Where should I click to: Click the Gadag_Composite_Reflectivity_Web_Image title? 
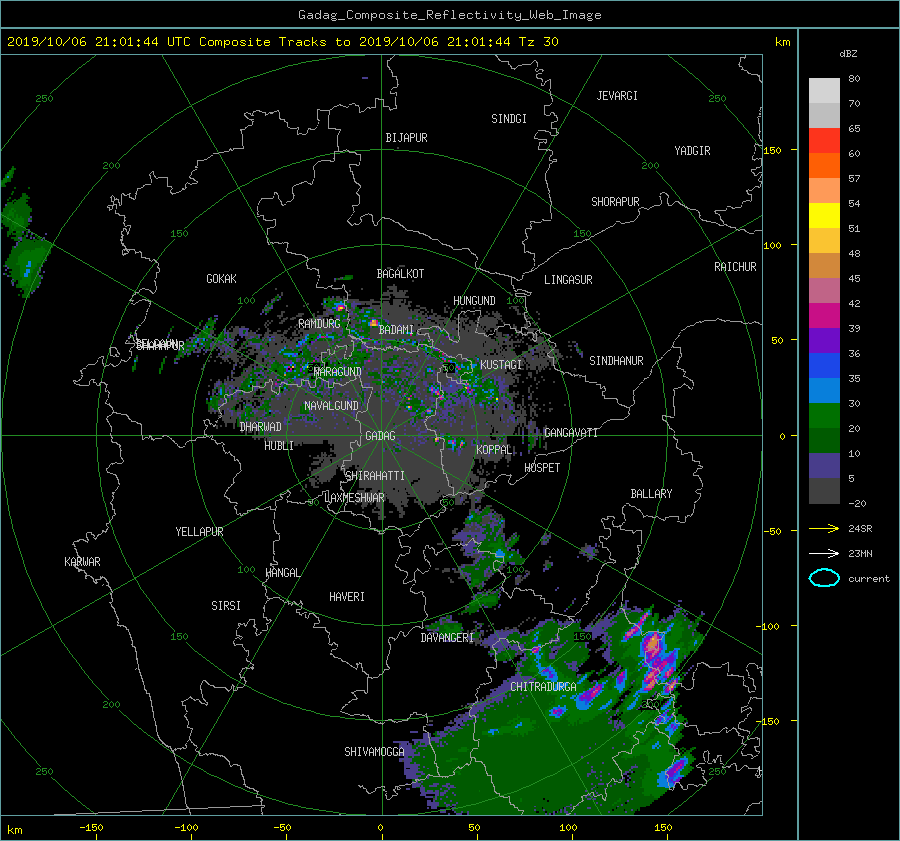coord(449,14)
